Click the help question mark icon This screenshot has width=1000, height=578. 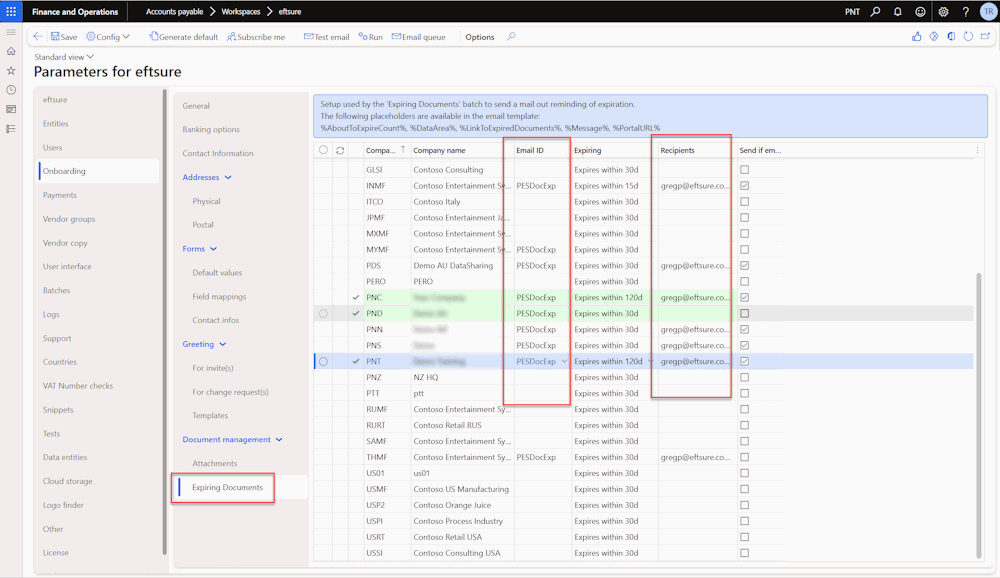966,11
